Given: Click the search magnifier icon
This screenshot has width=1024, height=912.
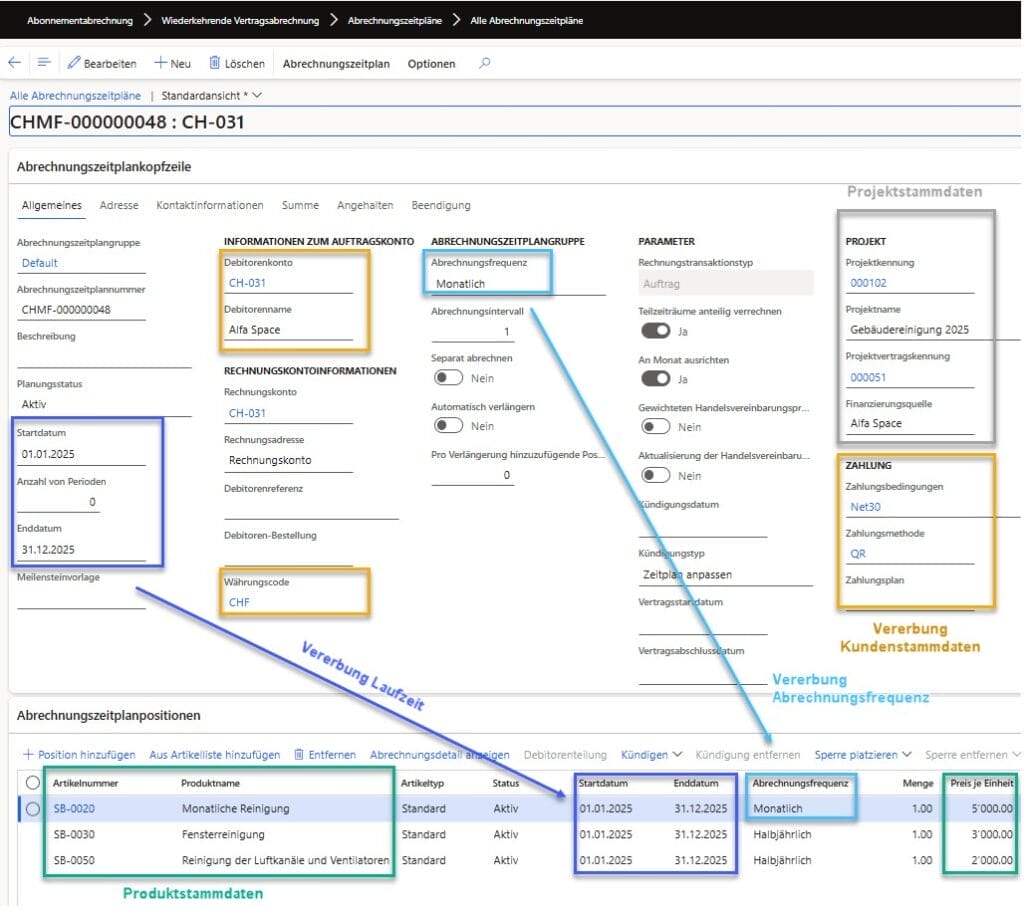Looking at the screenshot, I should pos(485,63).
